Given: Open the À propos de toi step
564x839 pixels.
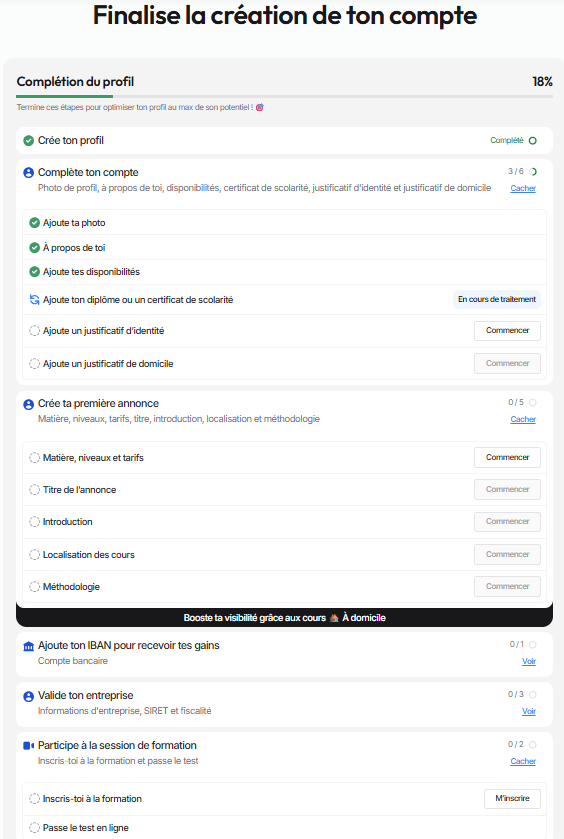Looking at the screenshot, I should [284, 248].
